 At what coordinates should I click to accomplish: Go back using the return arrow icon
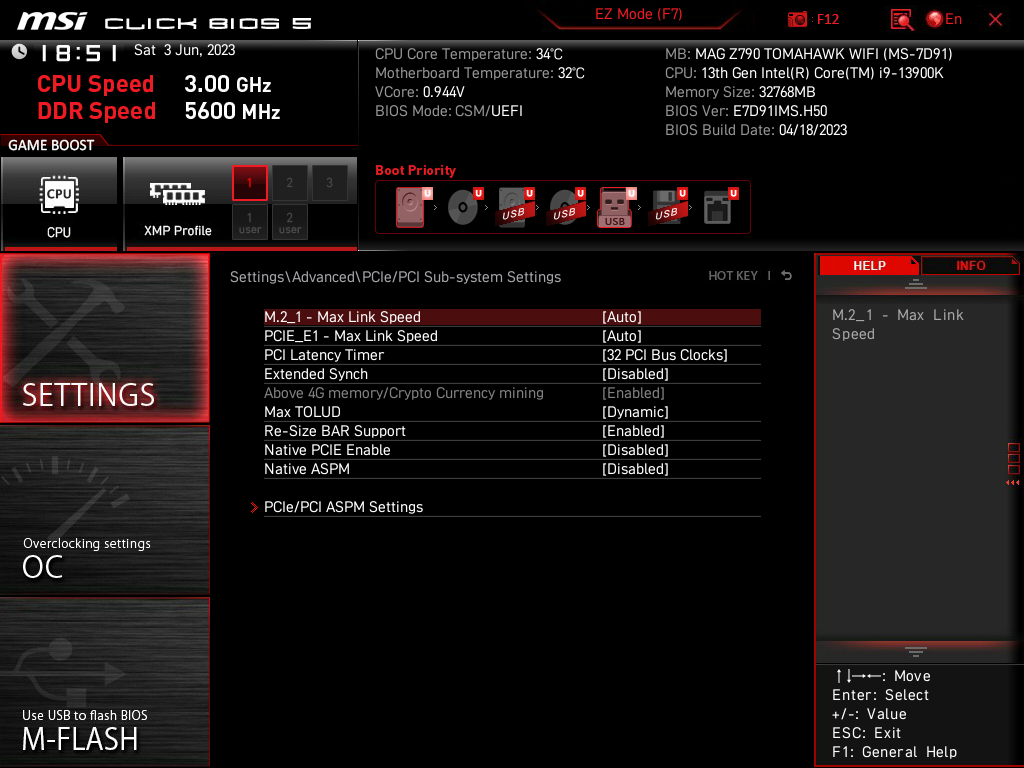click(x=787, y=276)
